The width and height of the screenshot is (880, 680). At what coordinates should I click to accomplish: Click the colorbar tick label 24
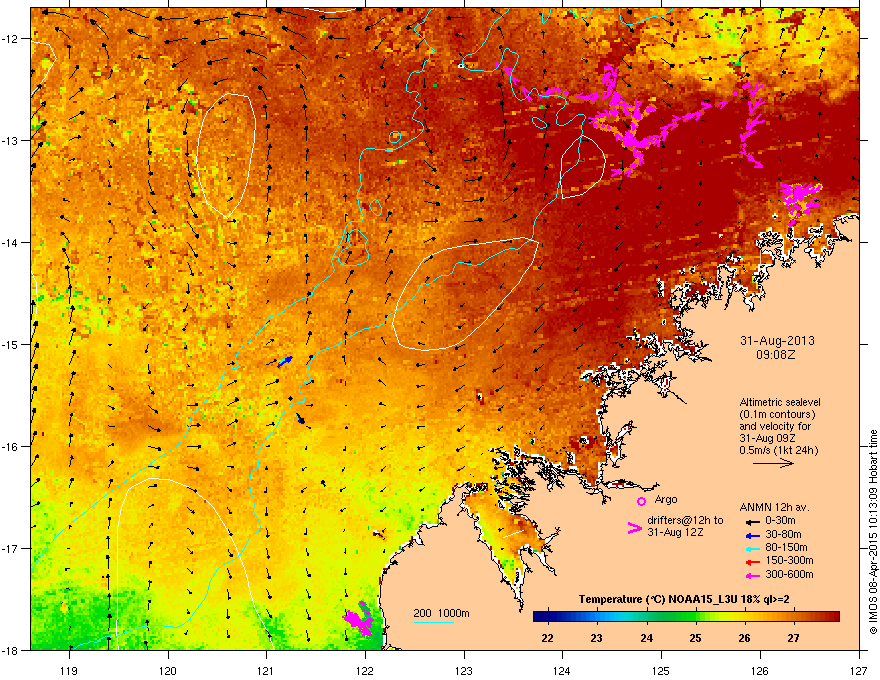pos(647,638)
